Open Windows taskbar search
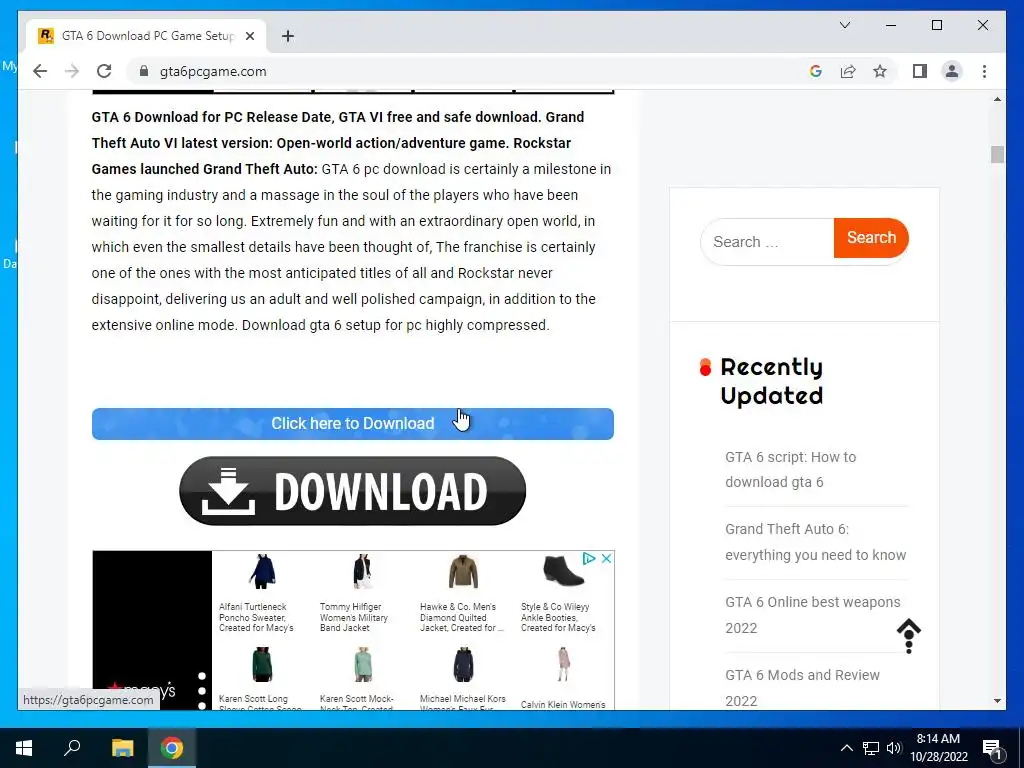Screen dimensions: 1024x768 tap(72, 748)
